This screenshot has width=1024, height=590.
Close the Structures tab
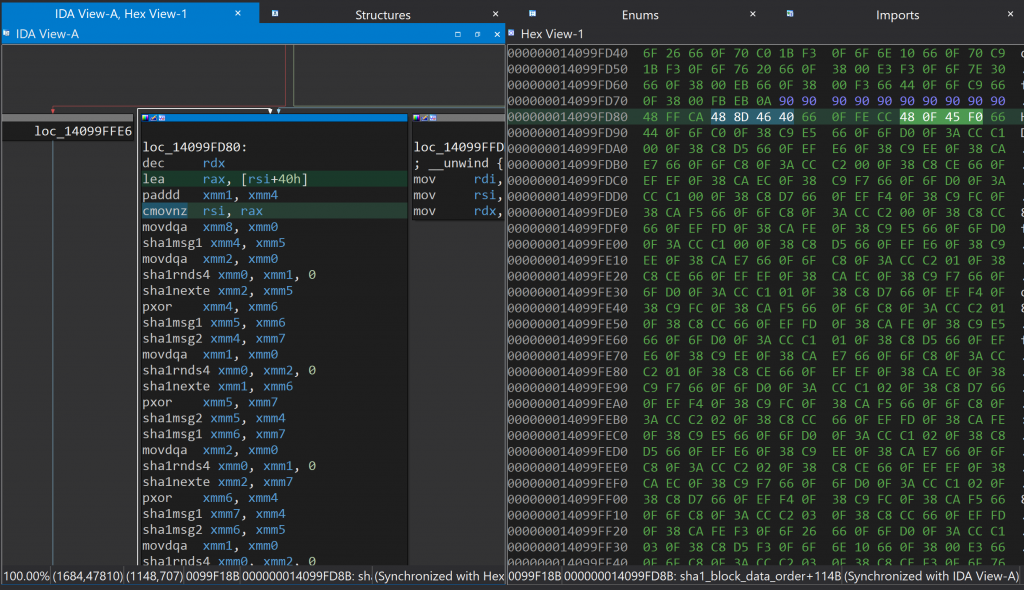[495, 14]
